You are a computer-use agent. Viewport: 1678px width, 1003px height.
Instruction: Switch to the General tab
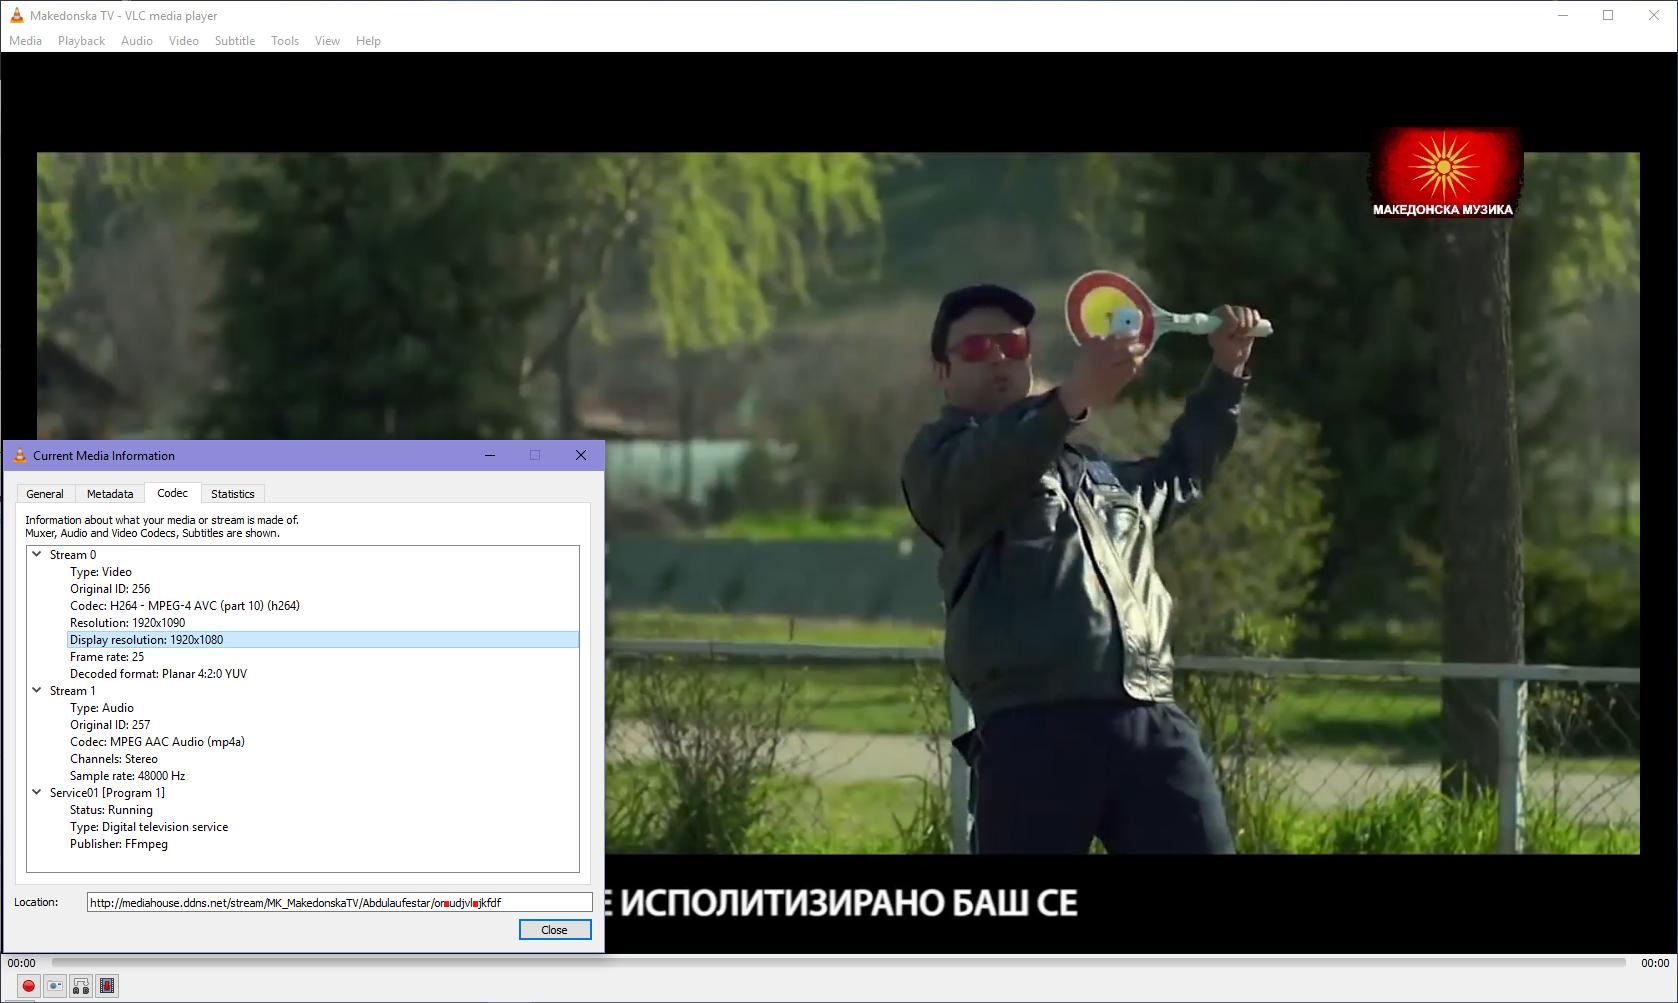coord(45,494)
